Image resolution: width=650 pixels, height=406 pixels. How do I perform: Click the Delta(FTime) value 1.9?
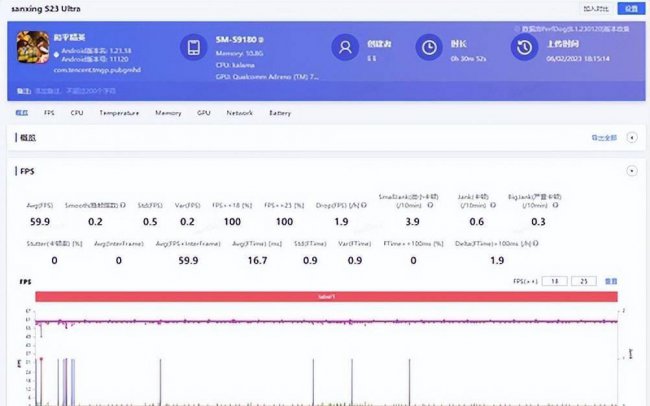pos(497,260)
